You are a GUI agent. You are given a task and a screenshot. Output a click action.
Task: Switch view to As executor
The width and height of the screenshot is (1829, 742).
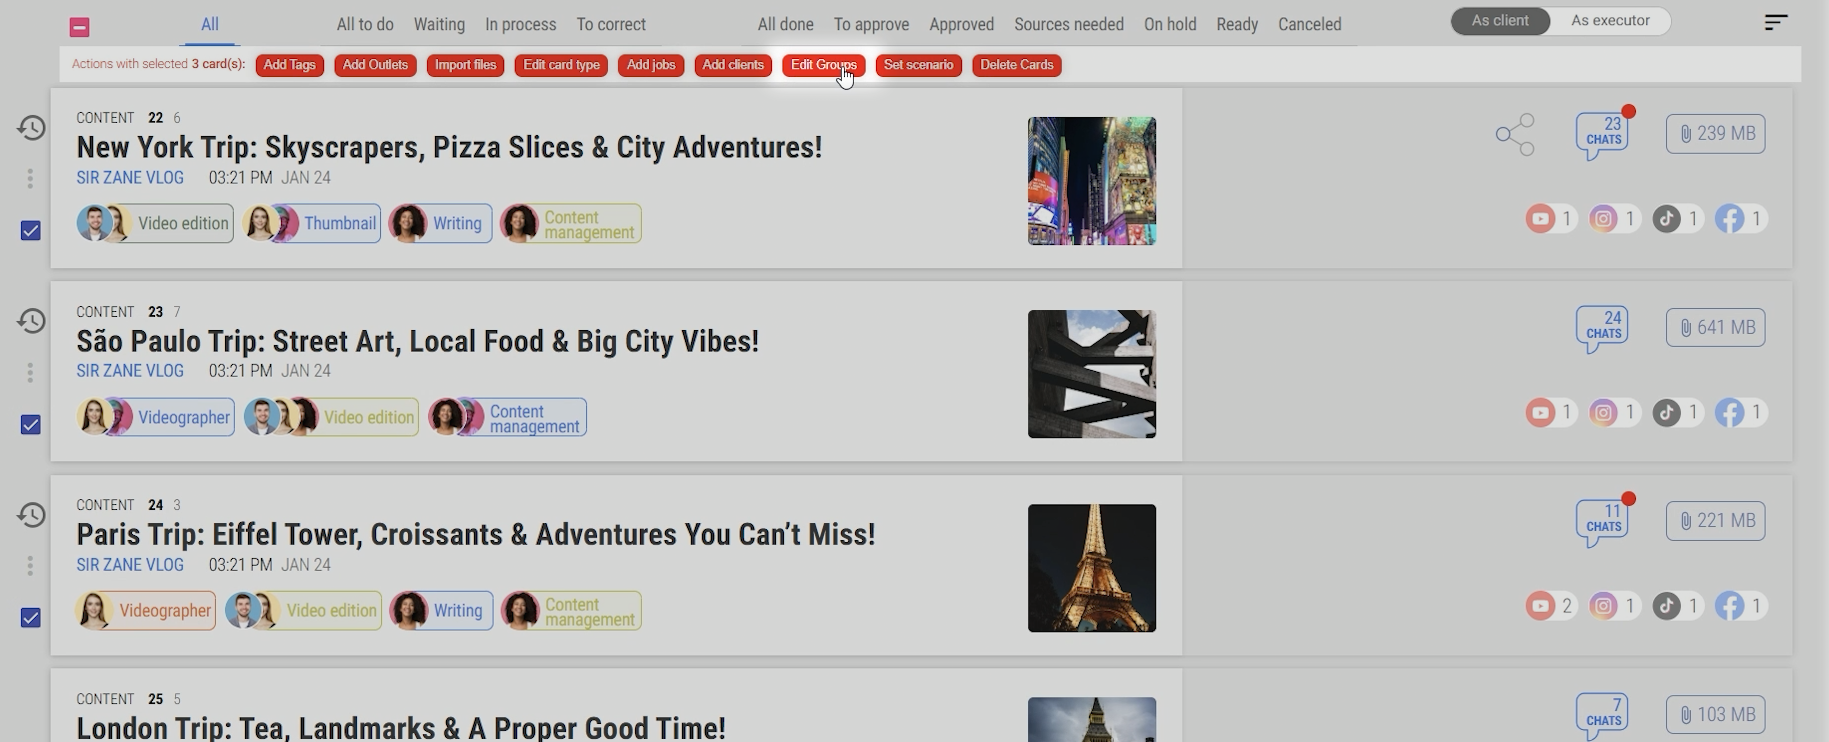tap(1610, 21)
